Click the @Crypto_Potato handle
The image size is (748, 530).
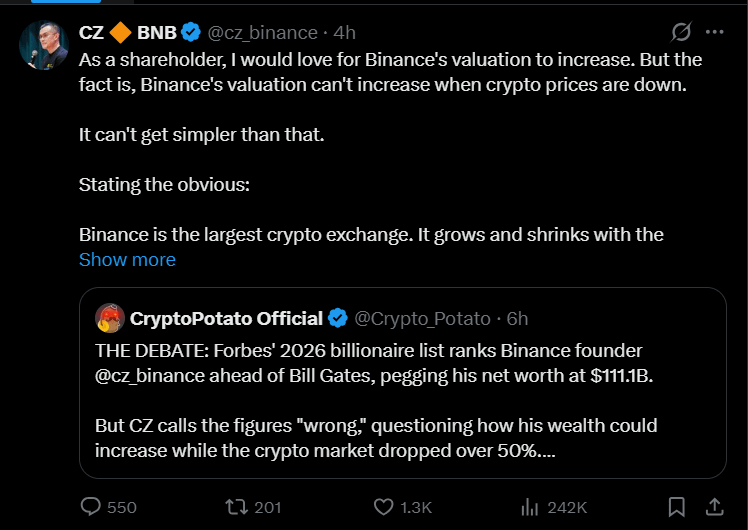[x=423, y=318]
